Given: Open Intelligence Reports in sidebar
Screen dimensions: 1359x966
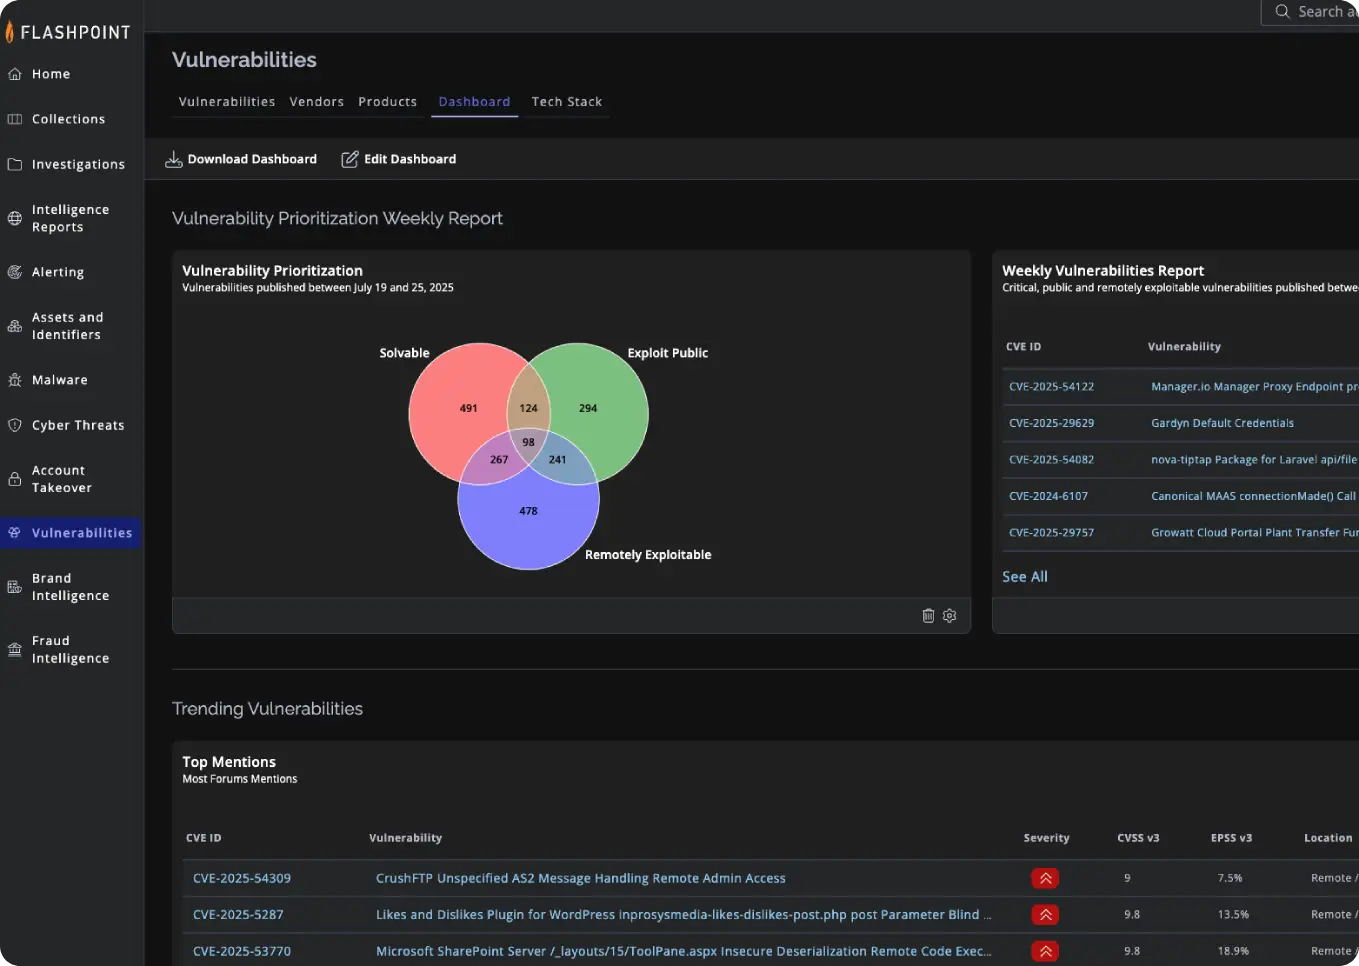Looking at the screenshot, I should (70, 218).
